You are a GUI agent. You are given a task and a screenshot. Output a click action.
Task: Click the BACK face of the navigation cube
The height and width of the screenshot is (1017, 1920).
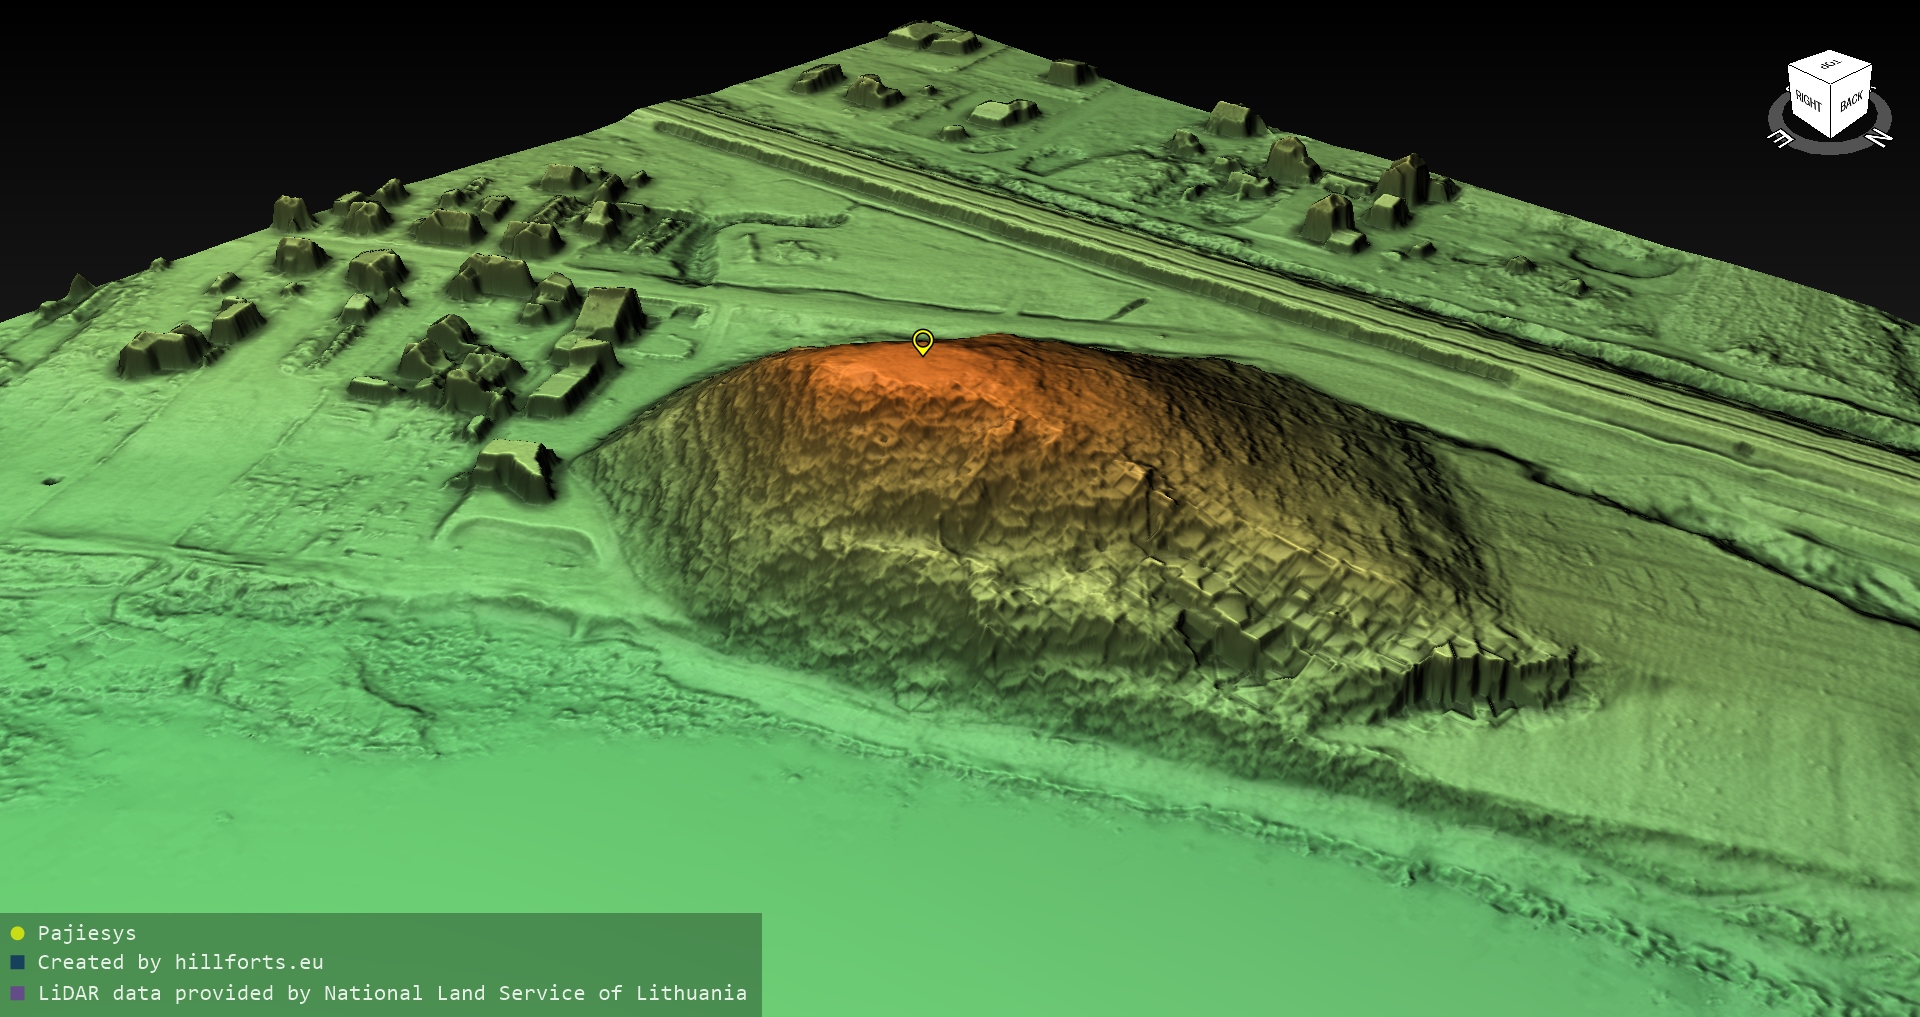pos(1851,101)
